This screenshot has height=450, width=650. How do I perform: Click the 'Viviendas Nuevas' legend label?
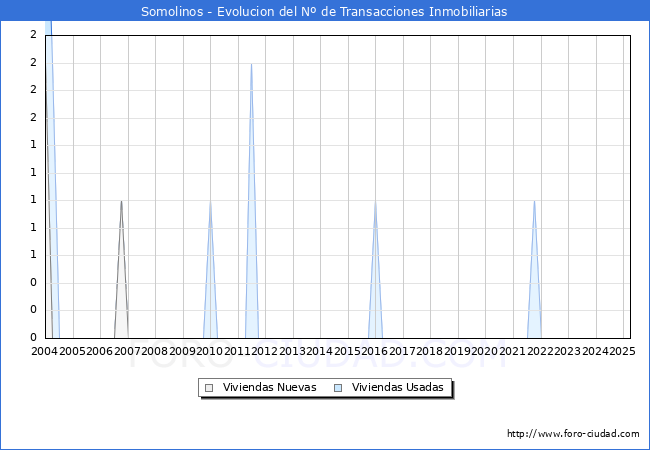pos(269,387)
